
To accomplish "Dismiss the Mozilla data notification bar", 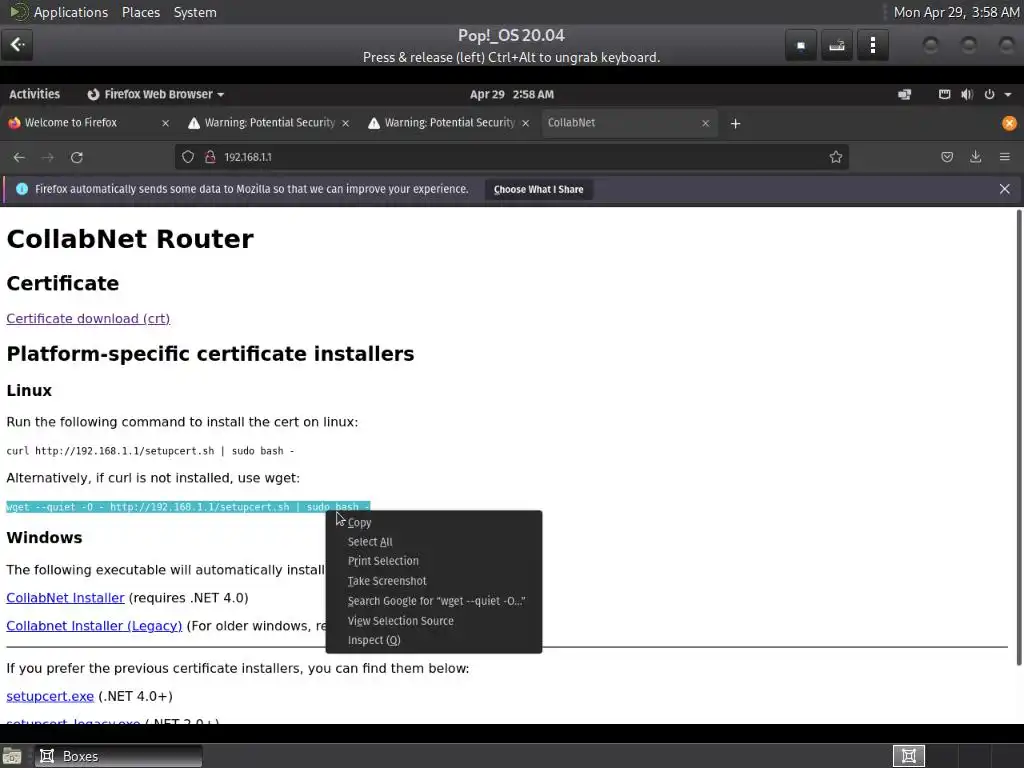I will pos(1004,189).
